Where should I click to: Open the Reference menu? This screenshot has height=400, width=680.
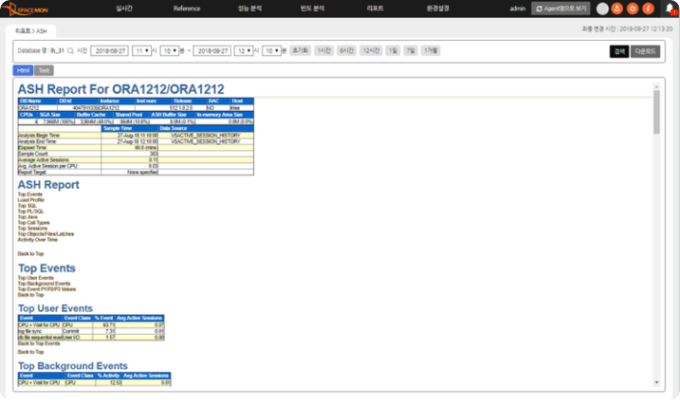coord(186,8)
